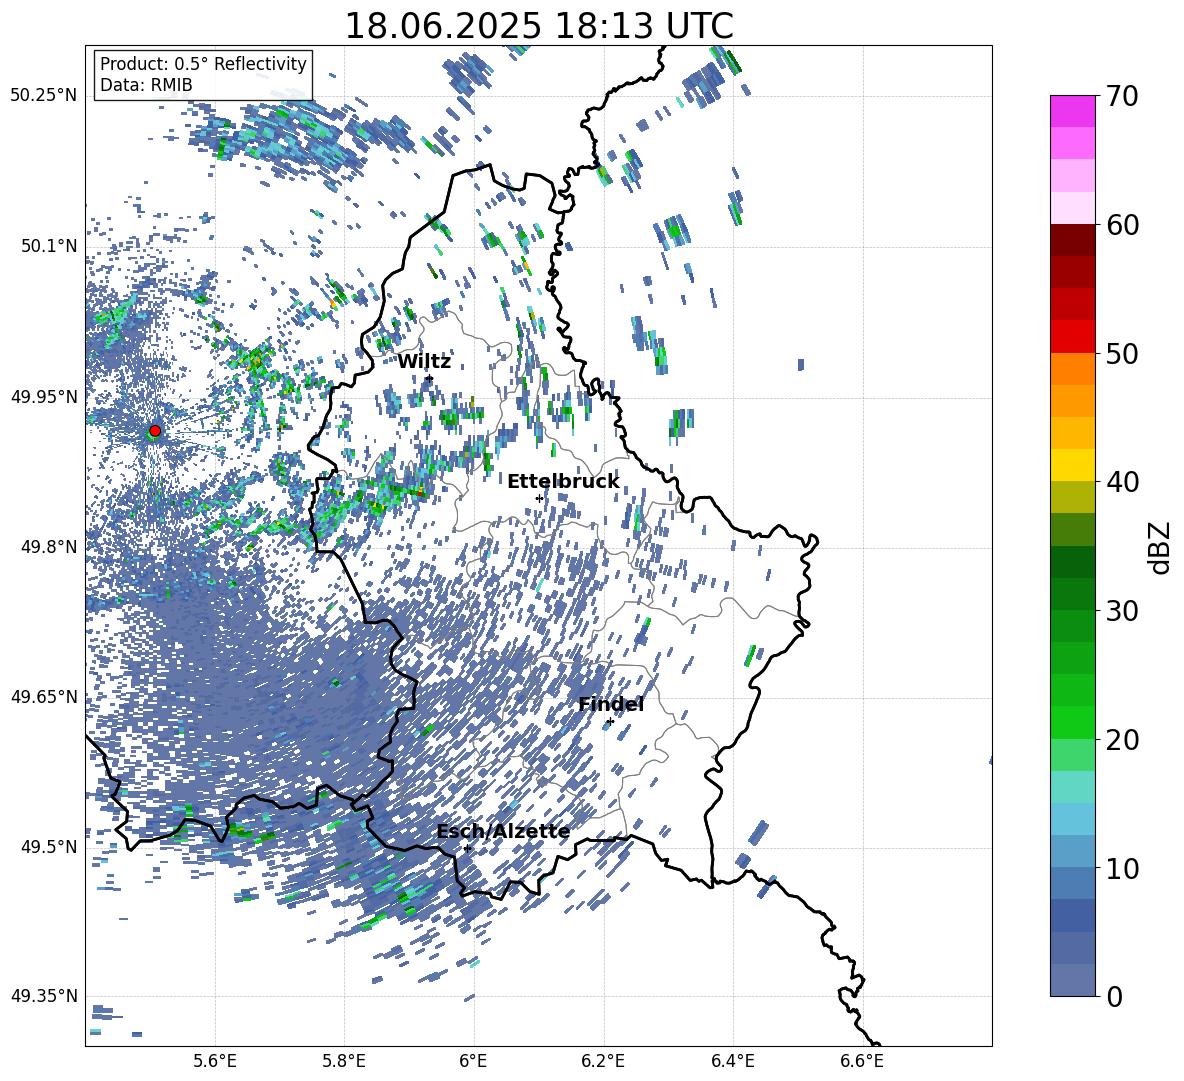Screen dimensions: 1184x1081
Task: Click the Ettelbruck city label
Action: click(x=563, y=482)
